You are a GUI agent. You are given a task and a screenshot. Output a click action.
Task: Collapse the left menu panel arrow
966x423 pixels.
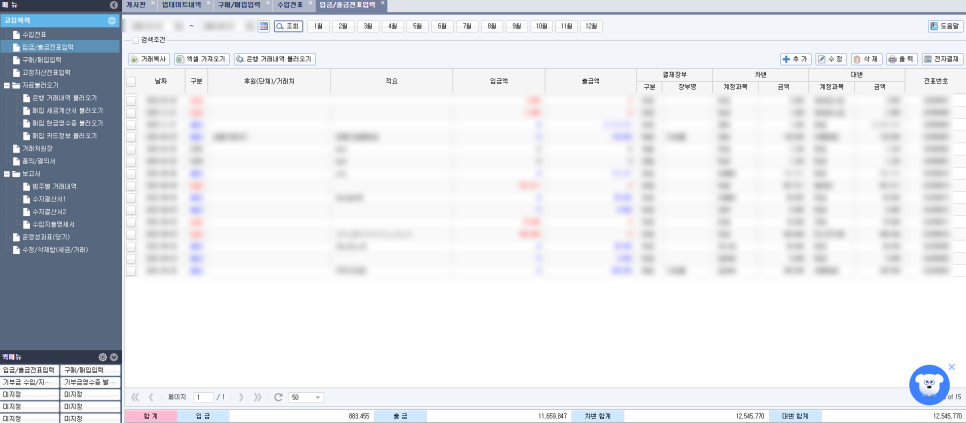click(x=113, y=5)
